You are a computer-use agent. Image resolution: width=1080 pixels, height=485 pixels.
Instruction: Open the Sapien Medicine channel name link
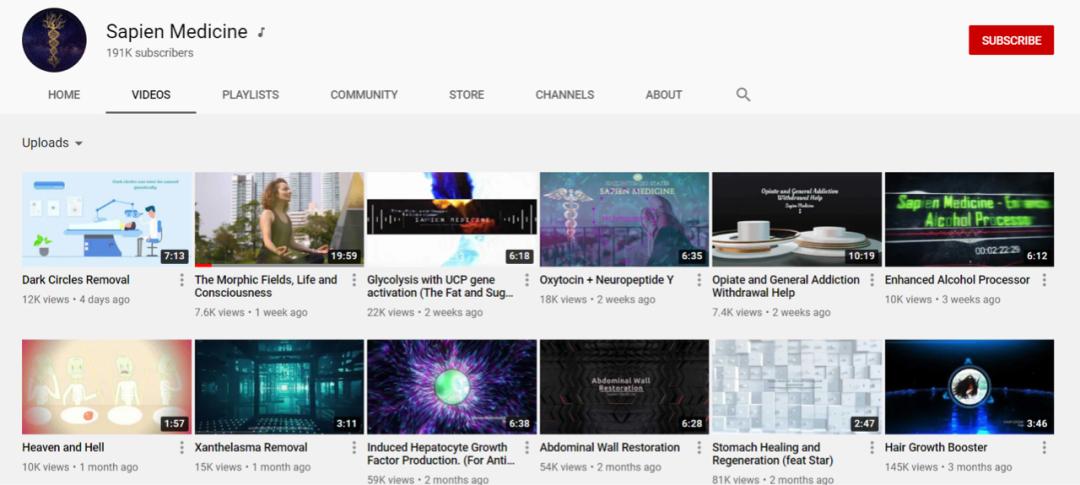coord(176,32)
